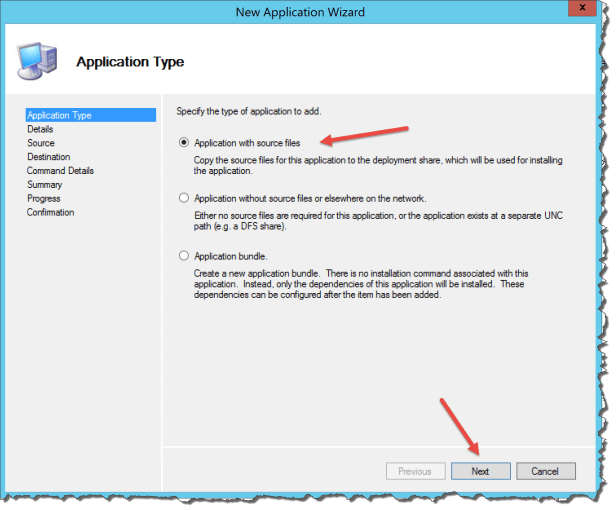The image size is (616, 511).
Task: Switch to the Destination step
Action: pos(48,157)
